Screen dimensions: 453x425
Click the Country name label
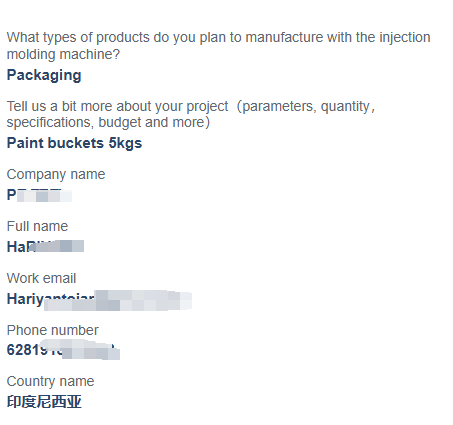[x=50, y=381]
